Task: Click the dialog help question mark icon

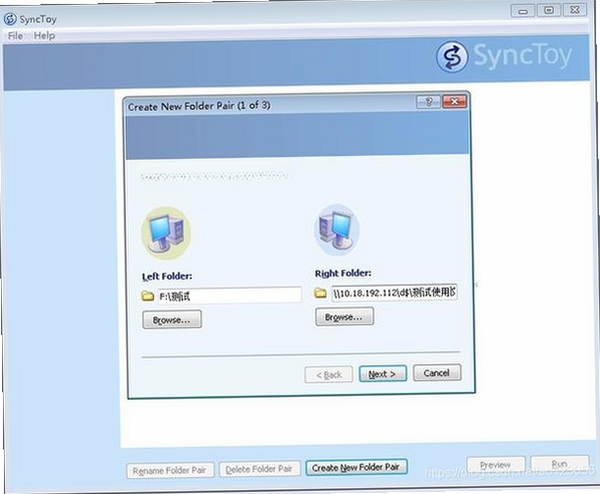Action: click(428, 102)
